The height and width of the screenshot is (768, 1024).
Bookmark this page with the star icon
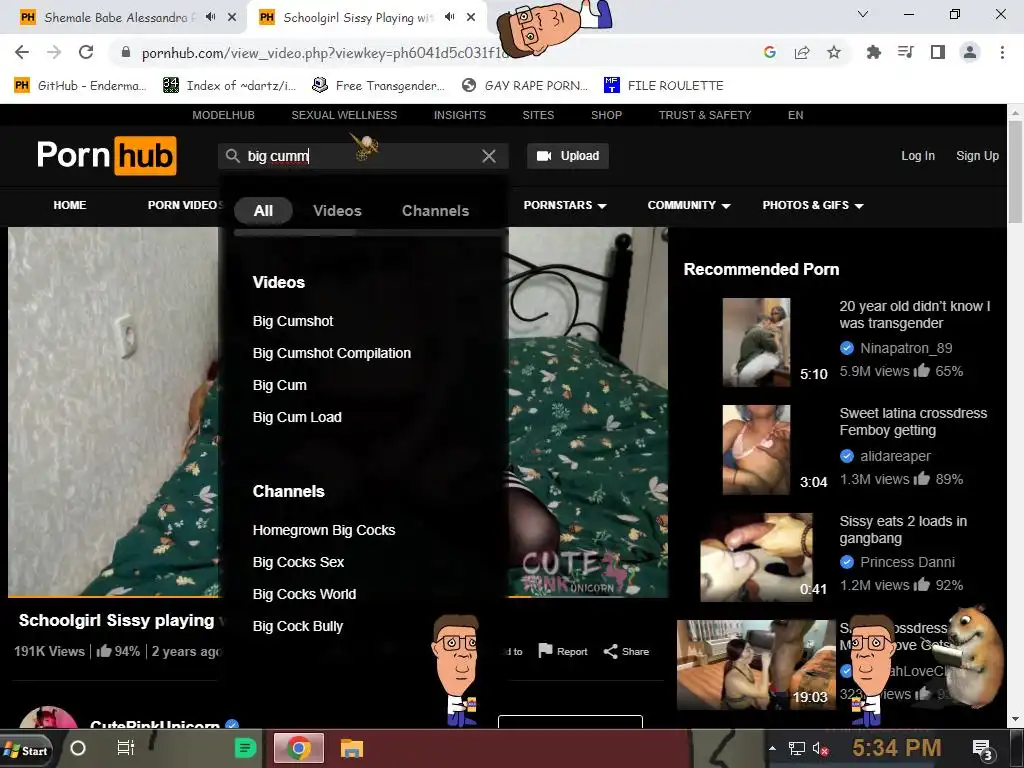click(834, 52)
